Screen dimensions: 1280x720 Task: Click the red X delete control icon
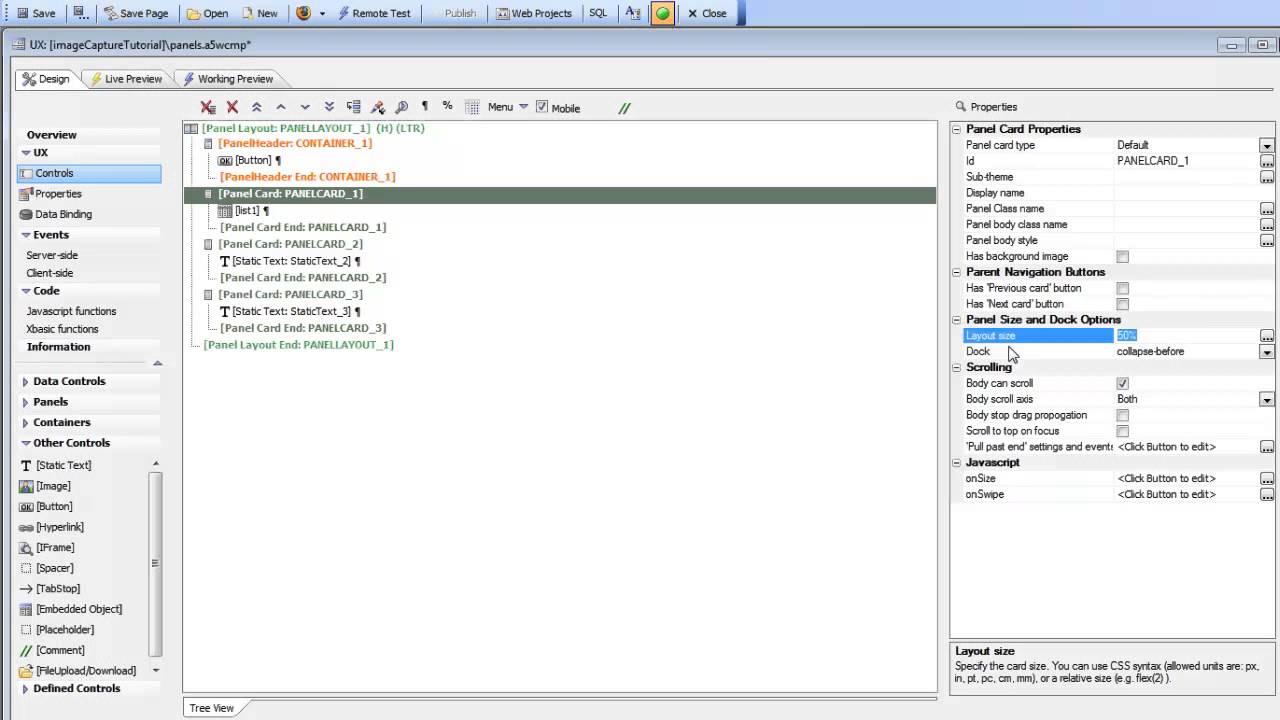click(232, 107)
